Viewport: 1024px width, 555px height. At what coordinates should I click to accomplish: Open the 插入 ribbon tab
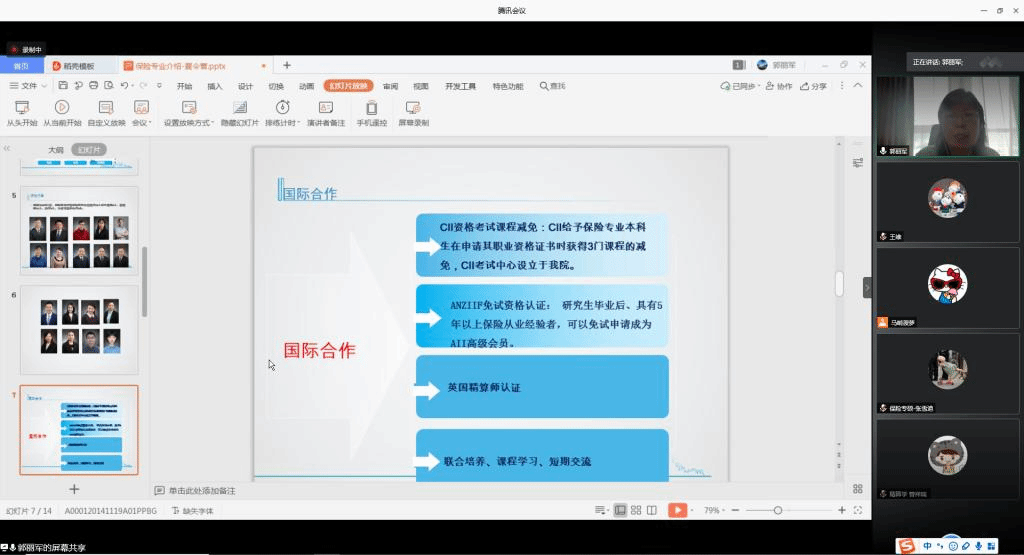[215, 86]
